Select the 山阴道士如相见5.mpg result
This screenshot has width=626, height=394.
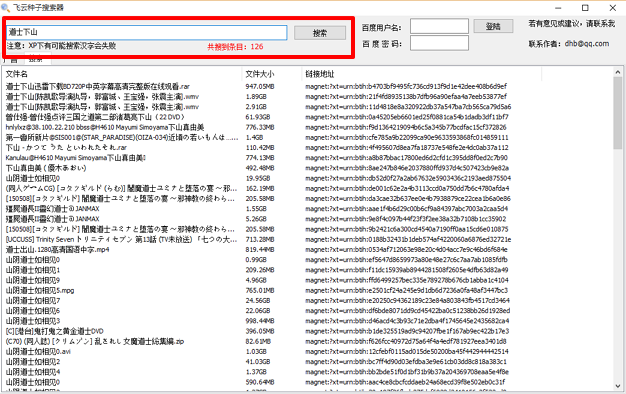pyautogui.click(x=307, y=290)
